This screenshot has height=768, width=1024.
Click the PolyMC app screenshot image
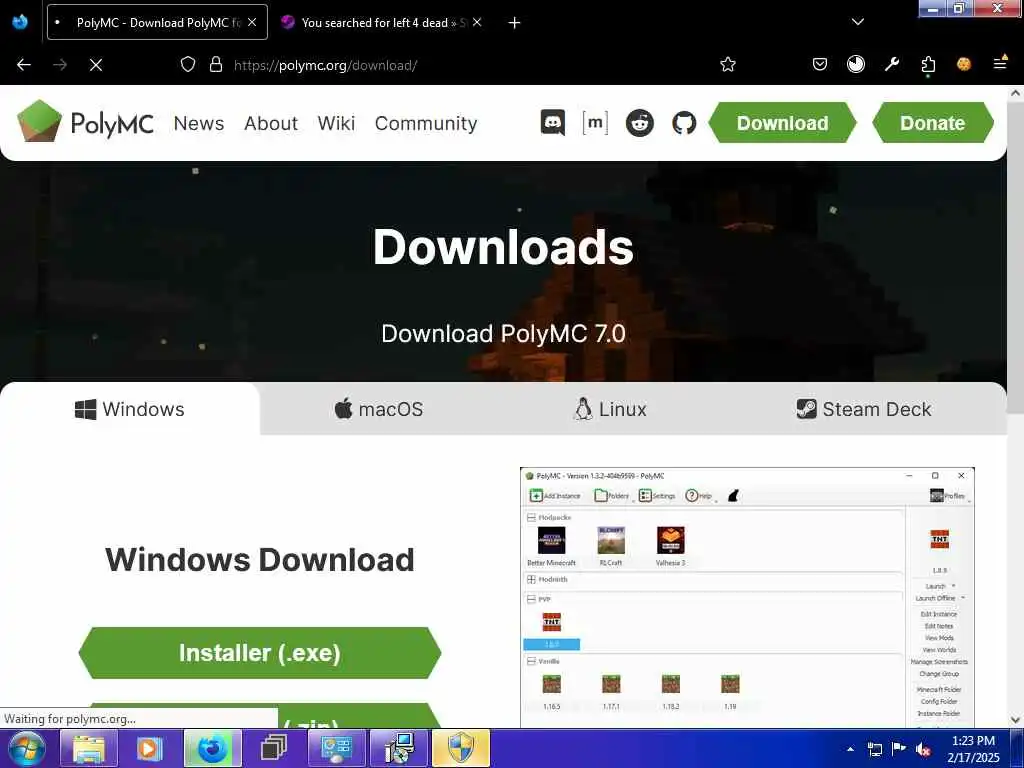tap(747, 597)
